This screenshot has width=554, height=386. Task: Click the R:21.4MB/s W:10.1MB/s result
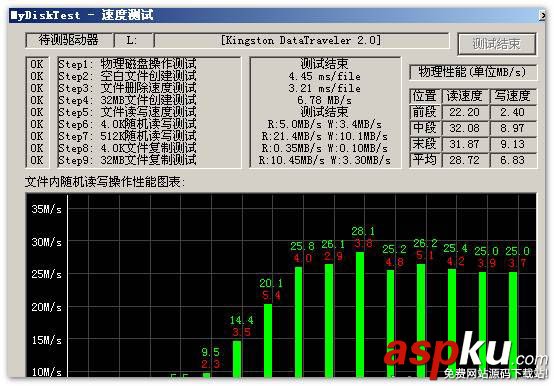[x=324, y=136]
